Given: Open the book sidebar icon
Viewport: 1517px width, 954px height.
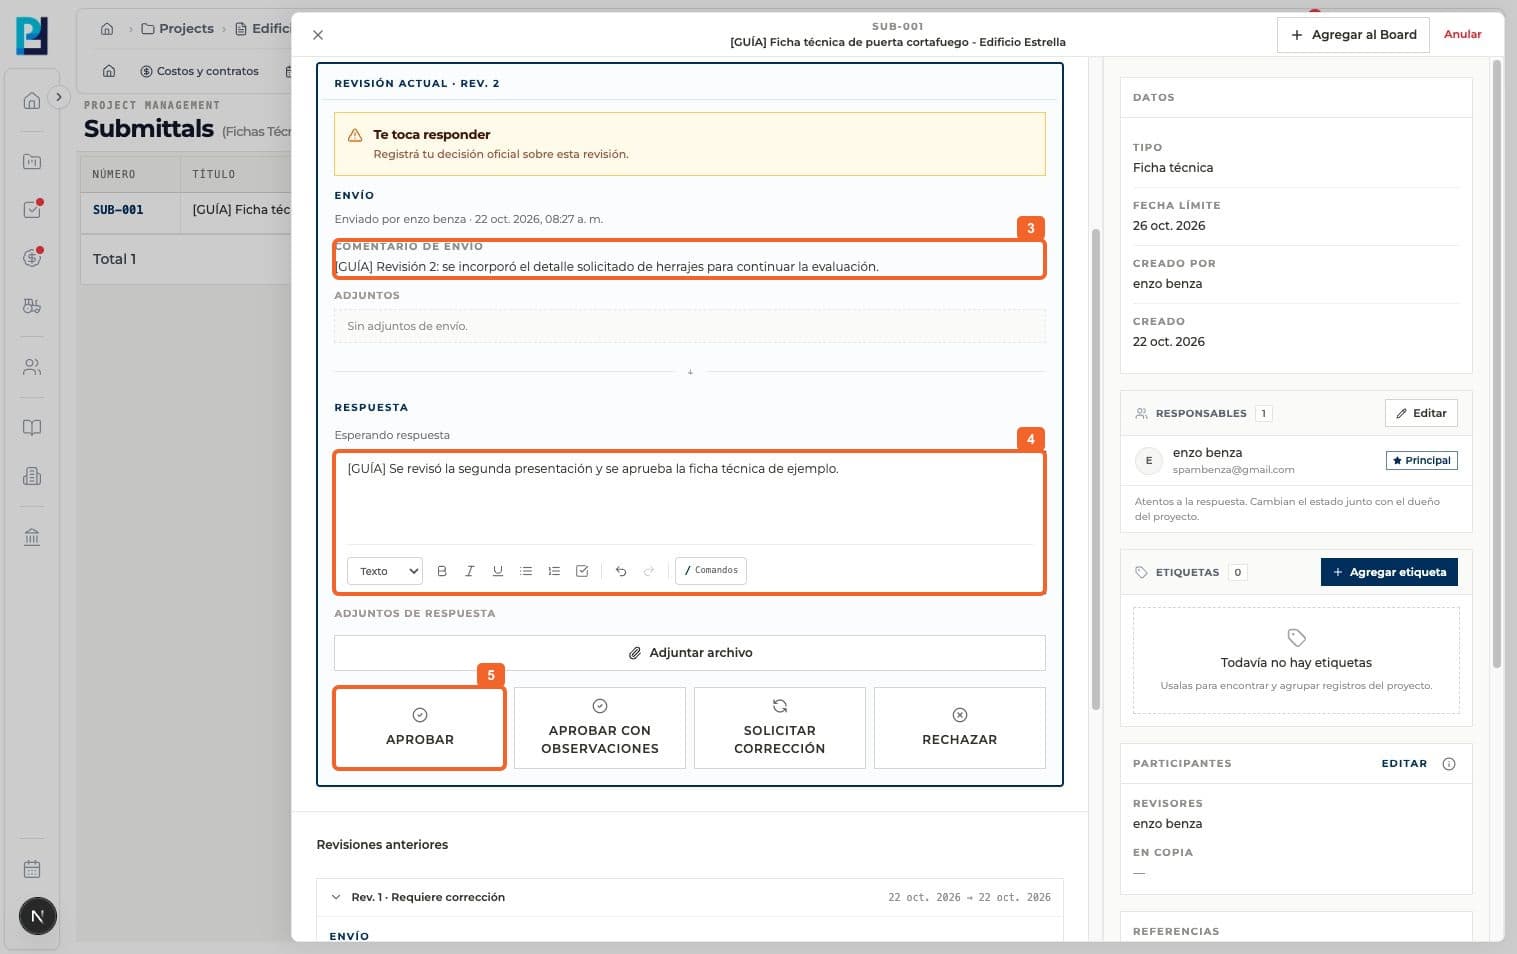Looking at the screenshot, I should point(32,428).
